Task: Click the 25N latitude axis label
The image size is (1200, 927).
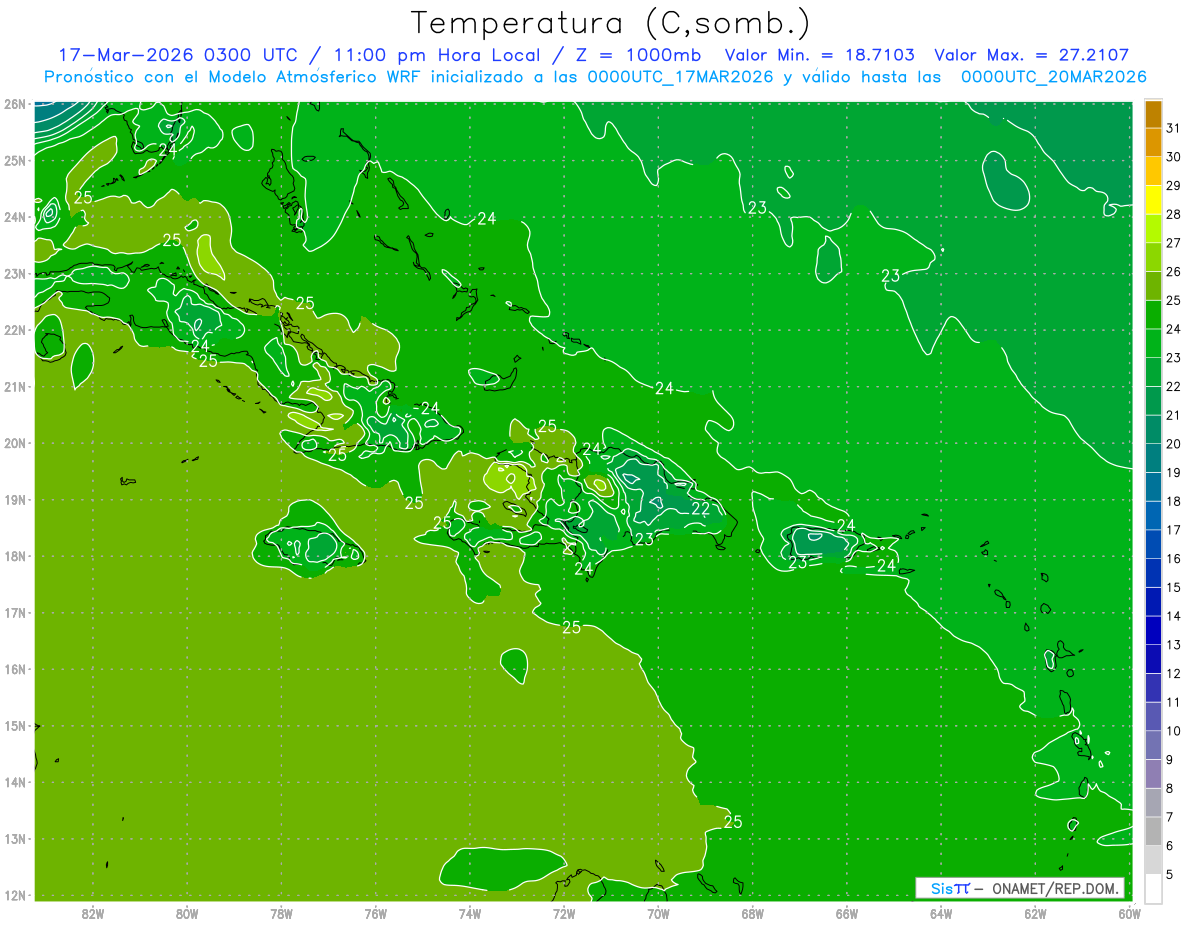Action: (x=14, y=160)
